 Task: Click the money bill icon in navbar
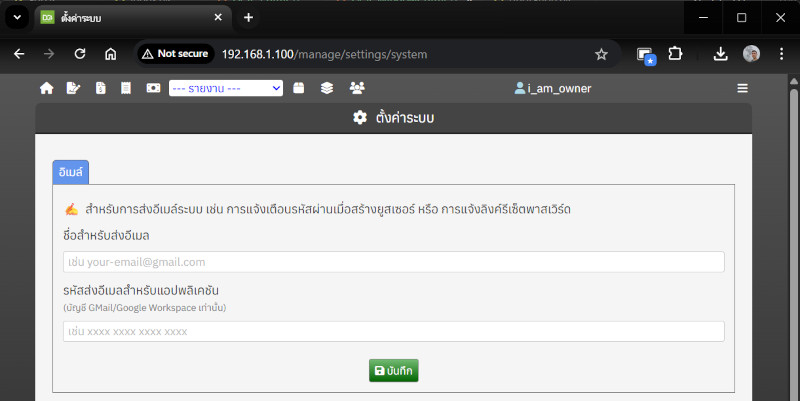[x=153, y=88]
